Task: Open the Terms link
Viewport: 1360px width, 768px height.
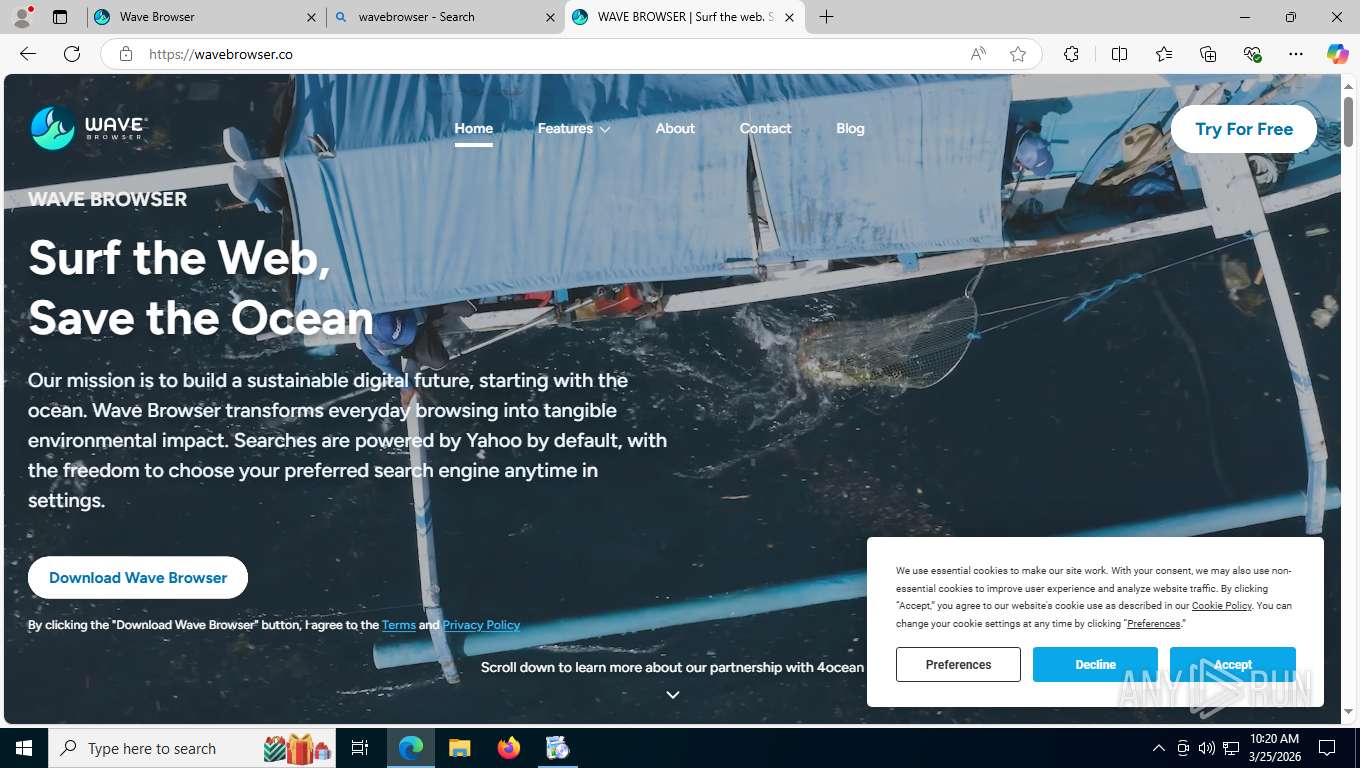Action: (399, 625)
